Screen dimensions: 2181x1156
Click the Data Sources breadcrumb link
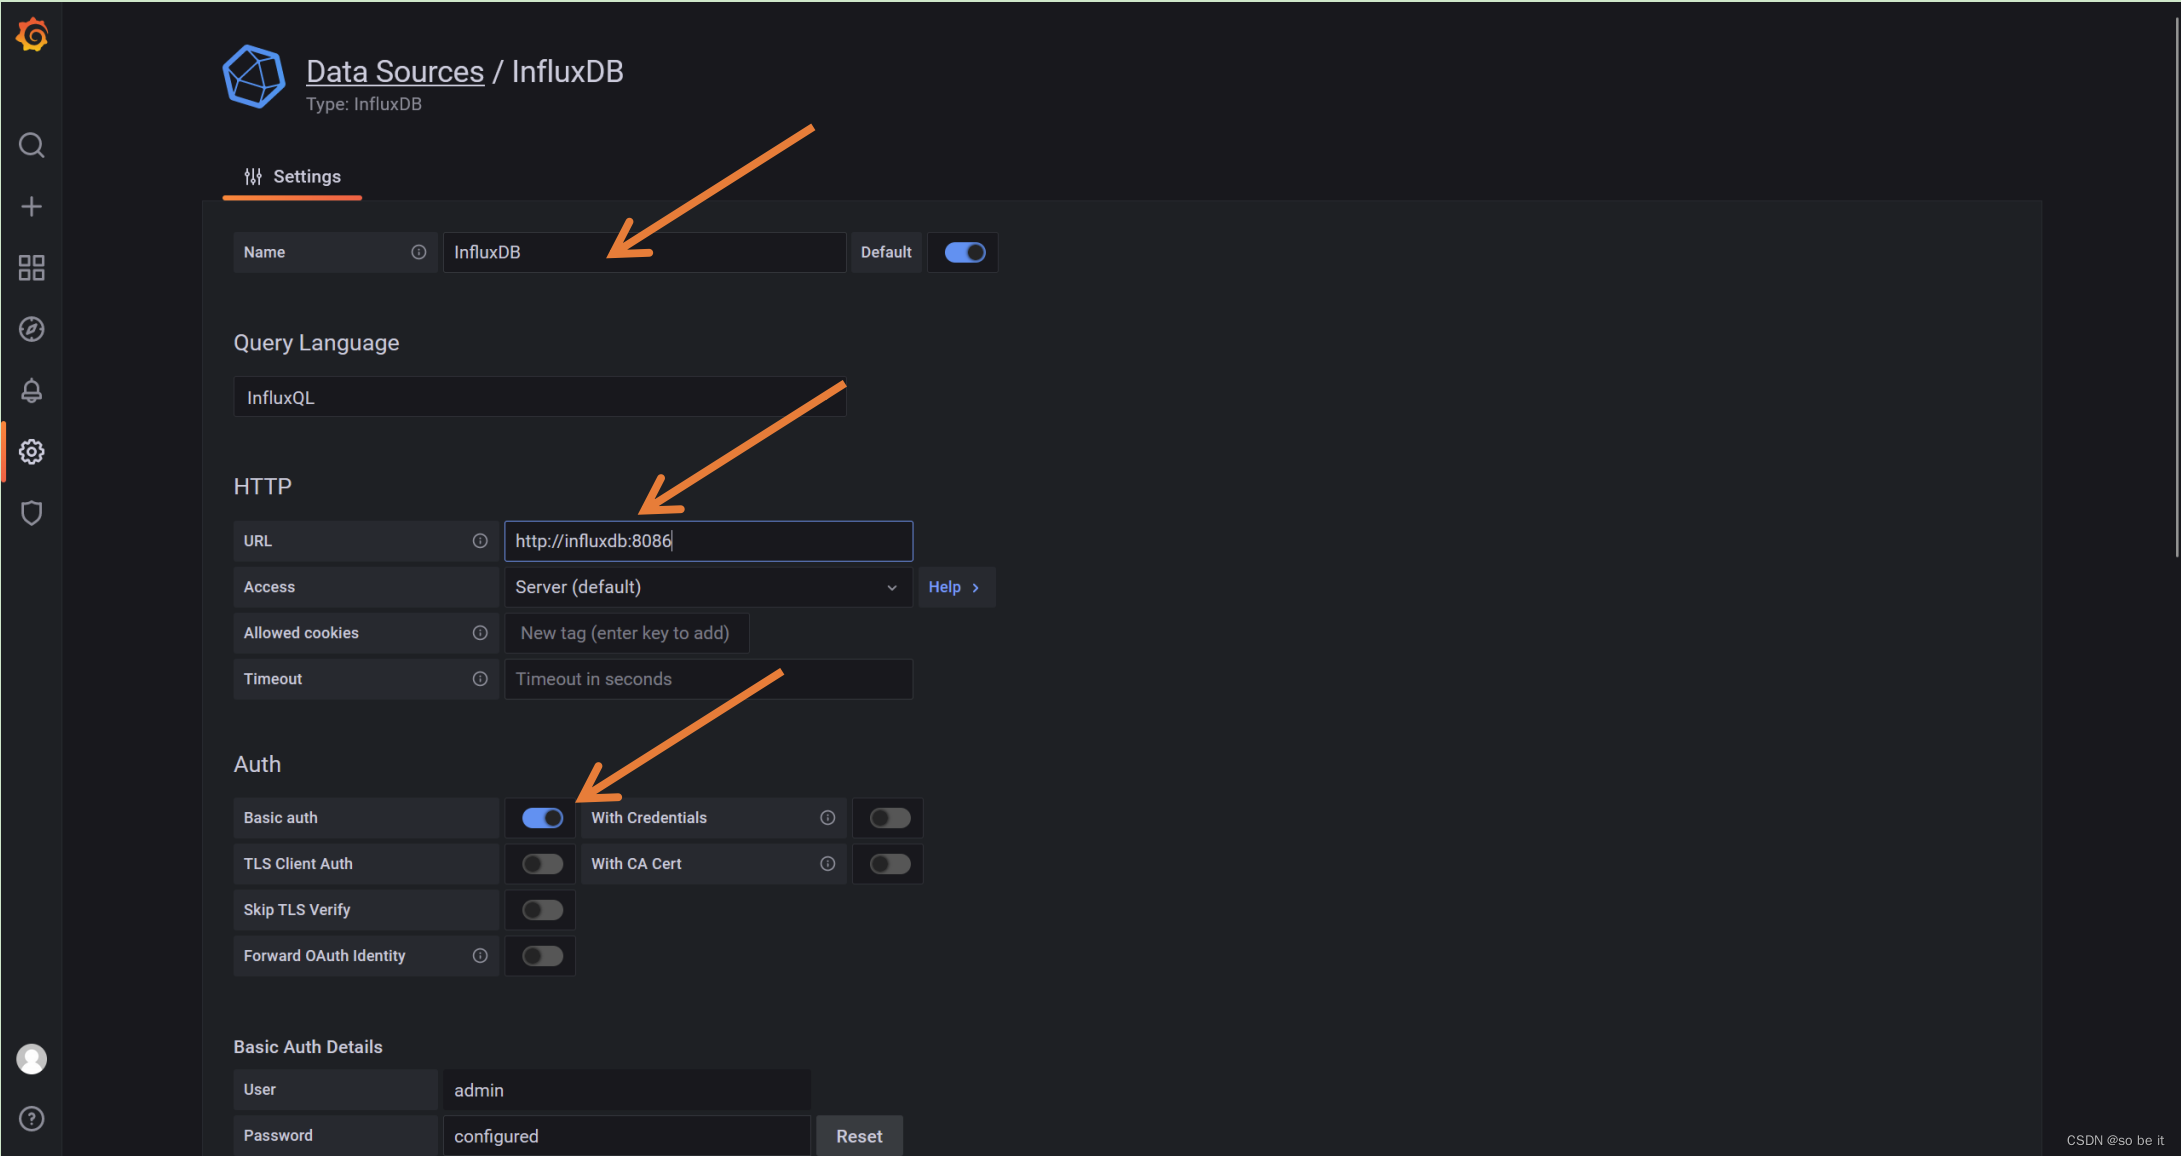pos(395,72)
